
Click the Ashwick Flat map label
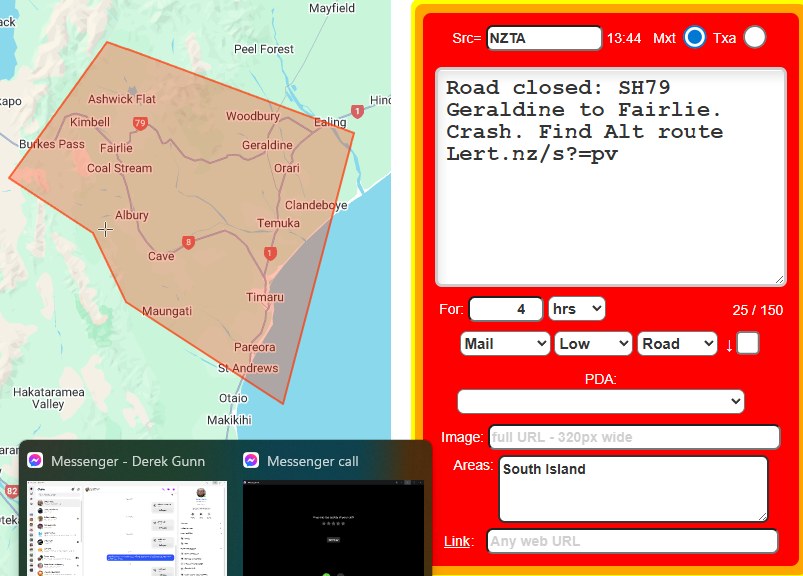122,99
